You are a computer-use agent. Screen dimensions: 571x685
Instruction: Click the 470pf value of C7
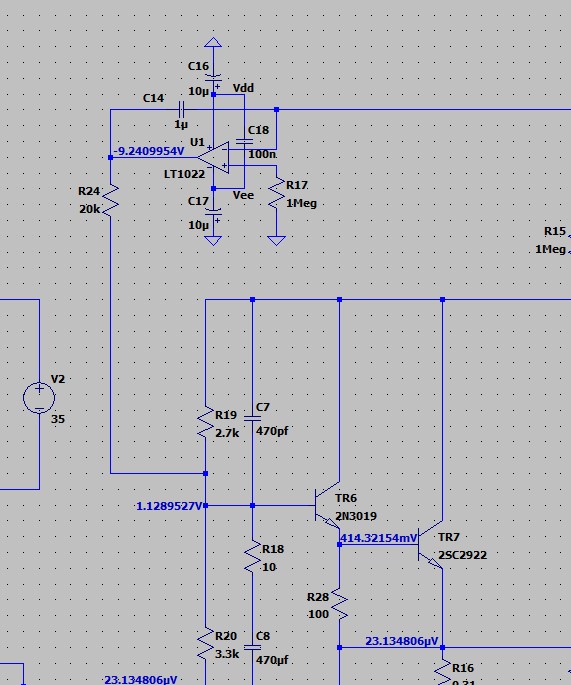[272, 431]
